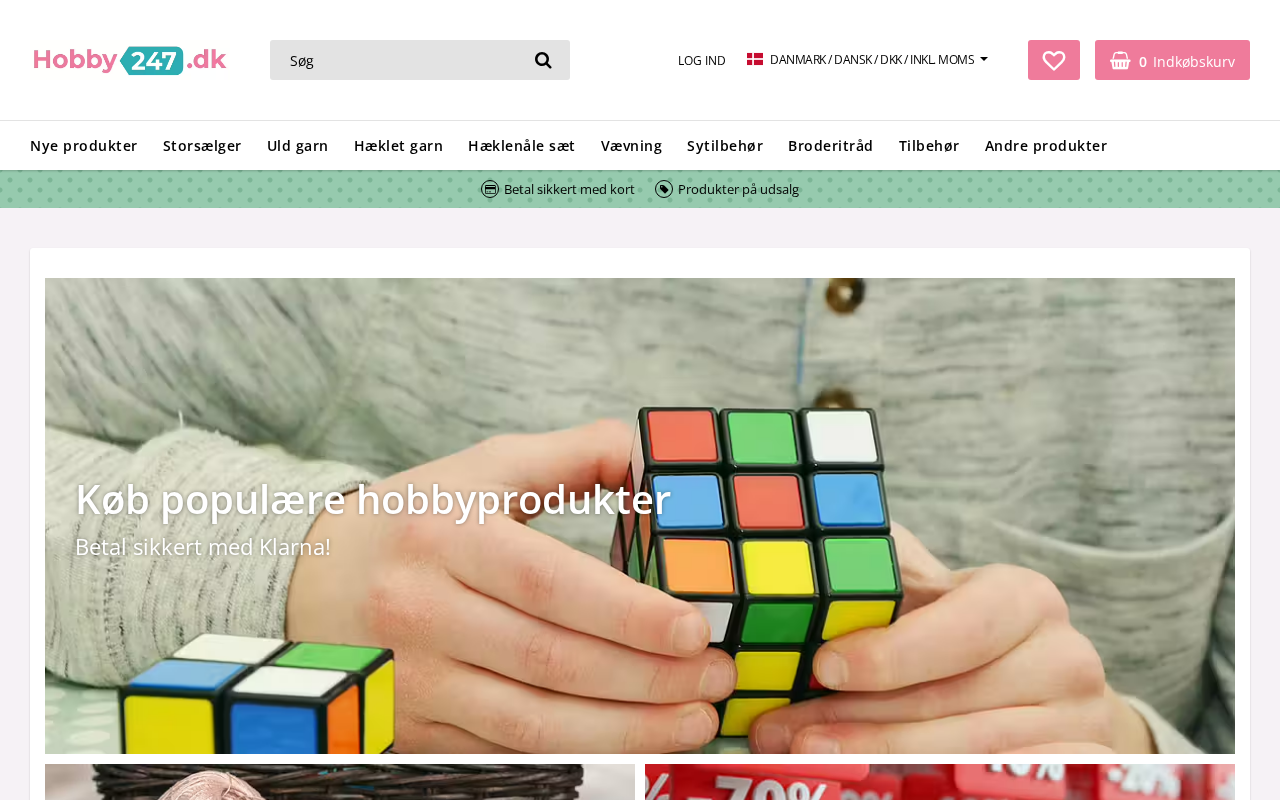This screenshot has width=1280, height=800.
Task: Click the Danish flag icon
Action: pos(755,59)
